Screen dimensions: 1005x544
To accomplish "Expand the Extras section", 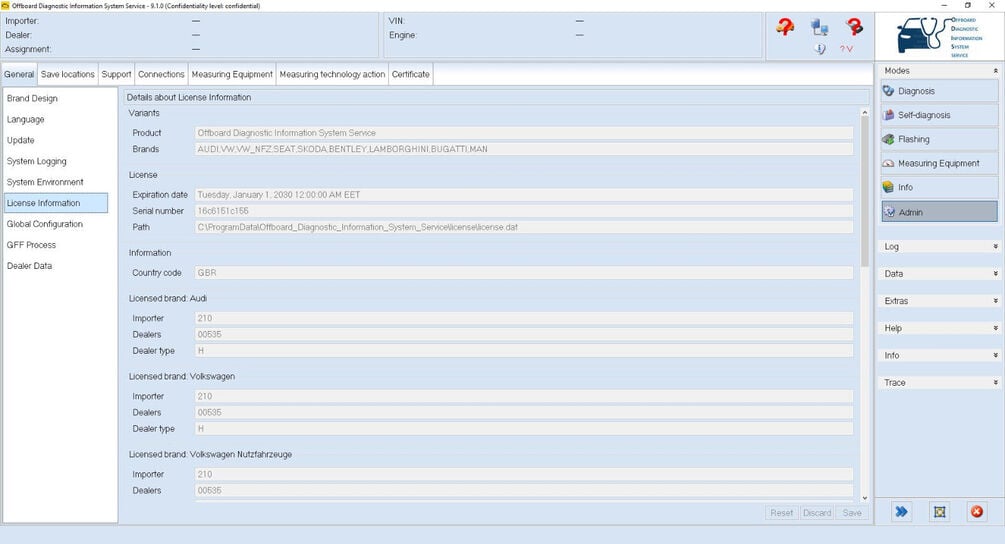I will [940, 301].
